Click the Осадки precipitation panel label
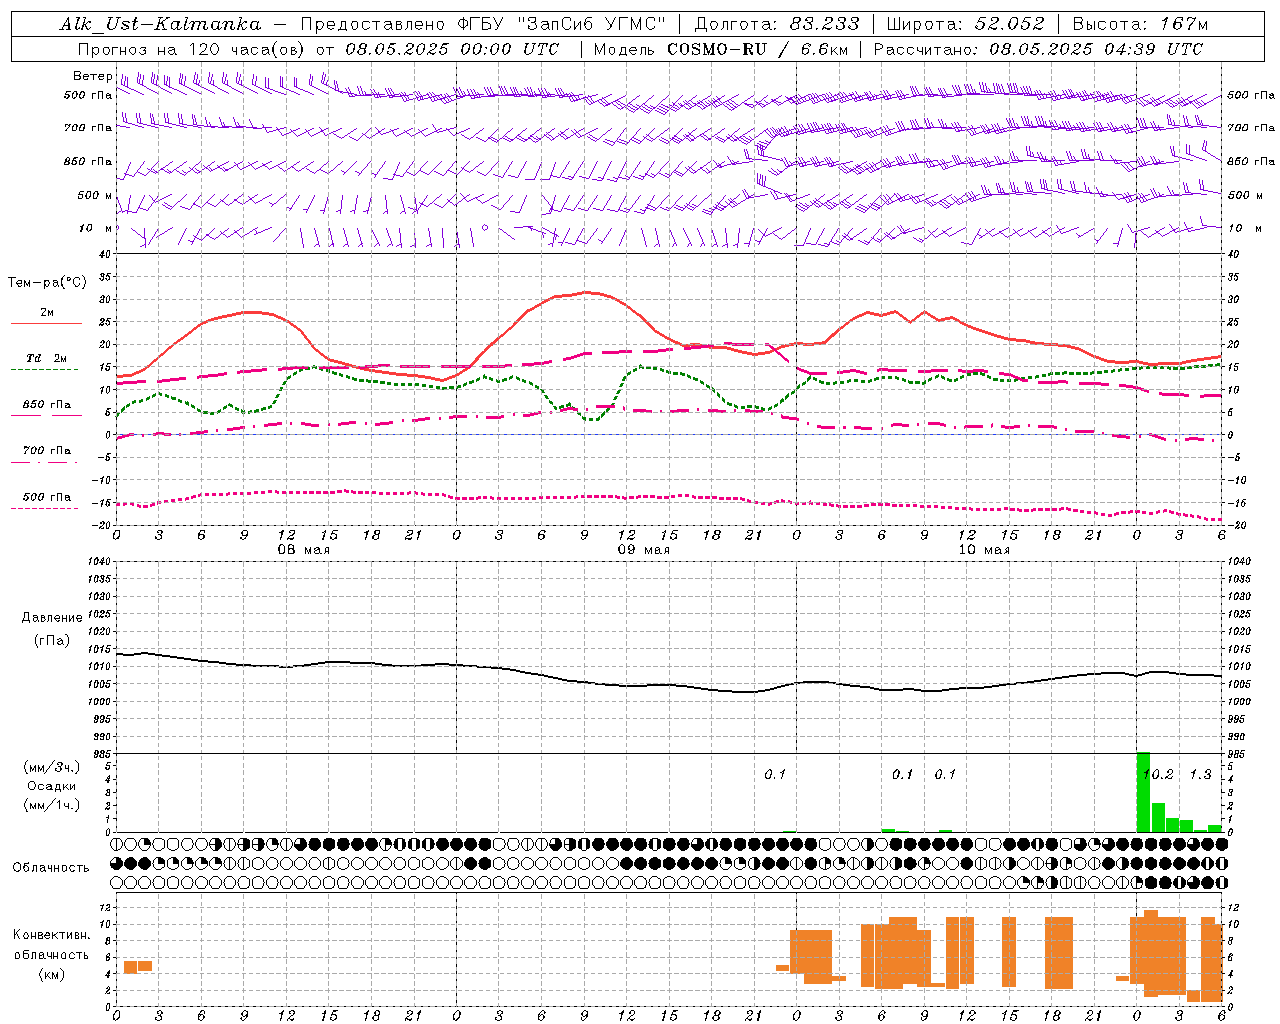This screenshot has width=1280, height=1024. click(52, 786)
